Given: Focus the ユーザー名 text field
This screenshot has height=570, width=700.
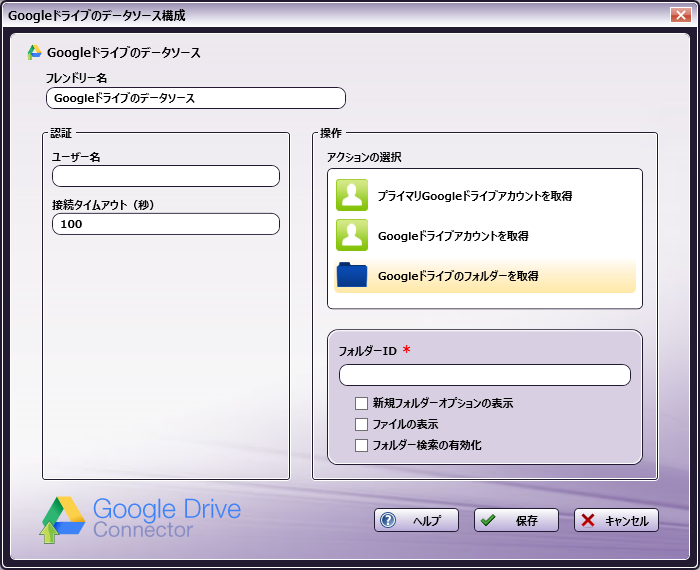Looking at the screenshot, I should (x=166, y=176).
